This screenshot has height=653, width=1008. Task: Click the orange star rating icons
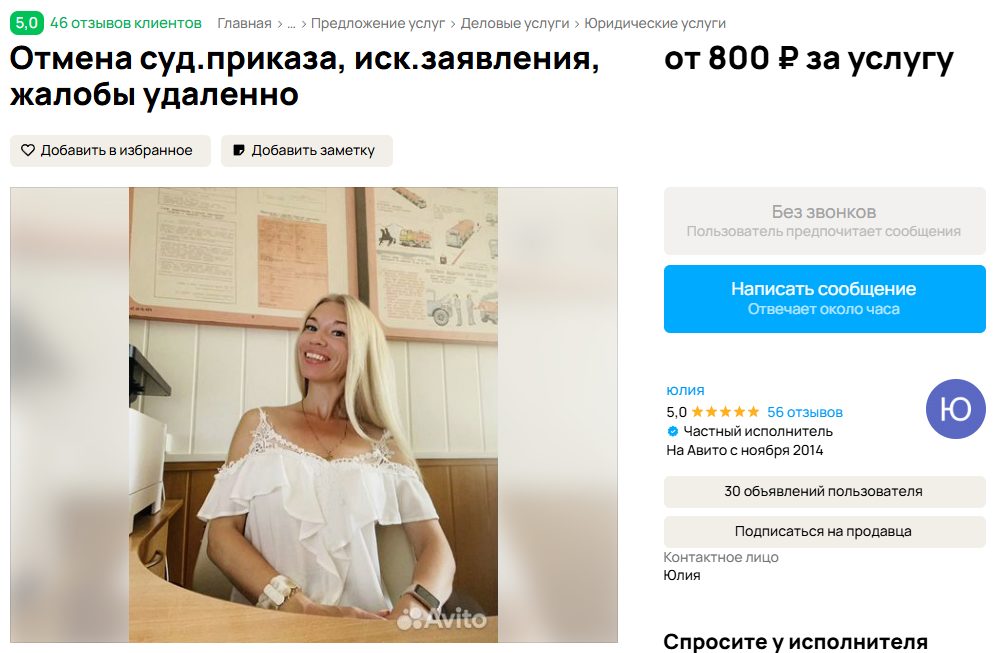pos(725,412)
